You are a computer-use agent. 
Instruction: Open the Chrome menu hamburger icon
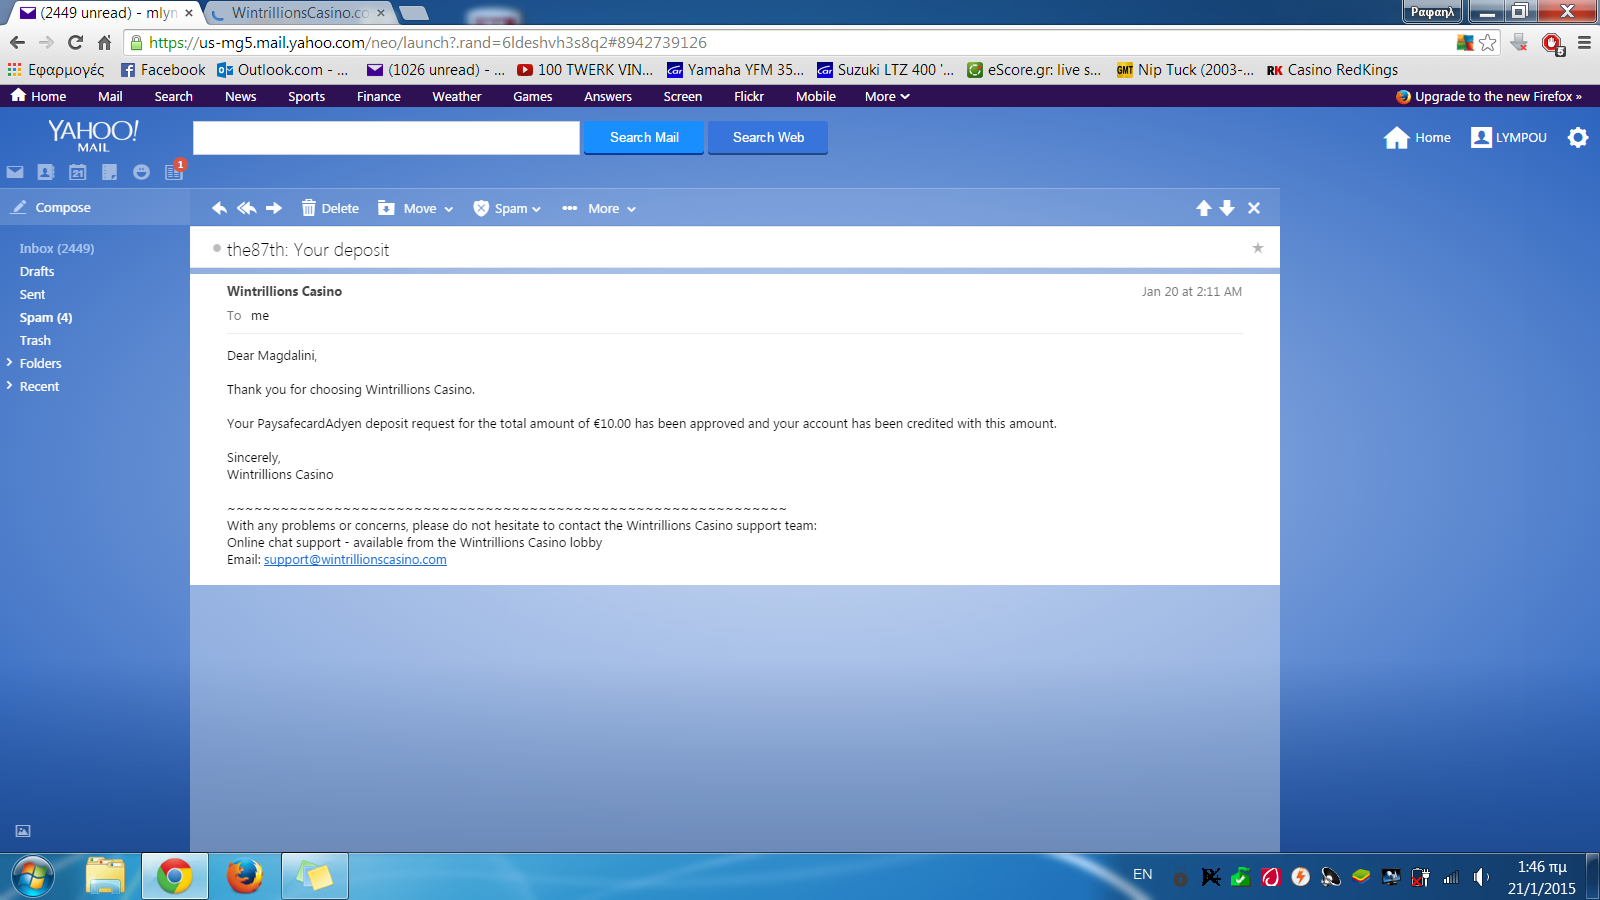pos(1584,42)
